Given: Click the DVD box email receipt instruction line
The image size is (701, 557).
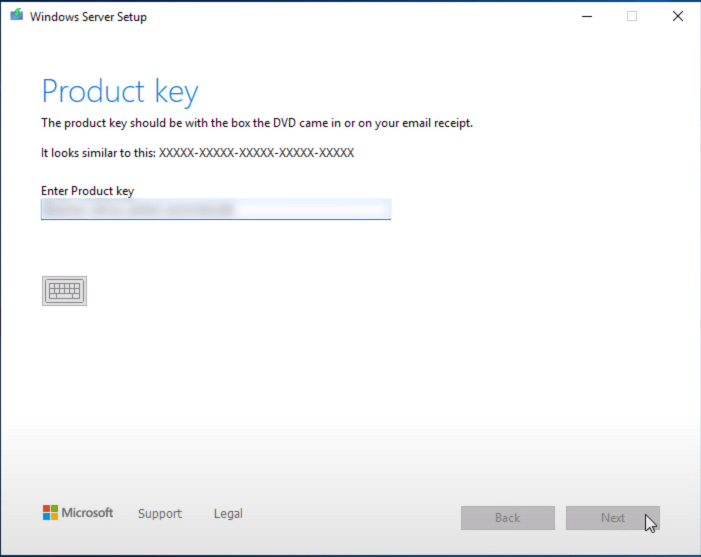Looking at the screenshot, I should tap(256, 123).
